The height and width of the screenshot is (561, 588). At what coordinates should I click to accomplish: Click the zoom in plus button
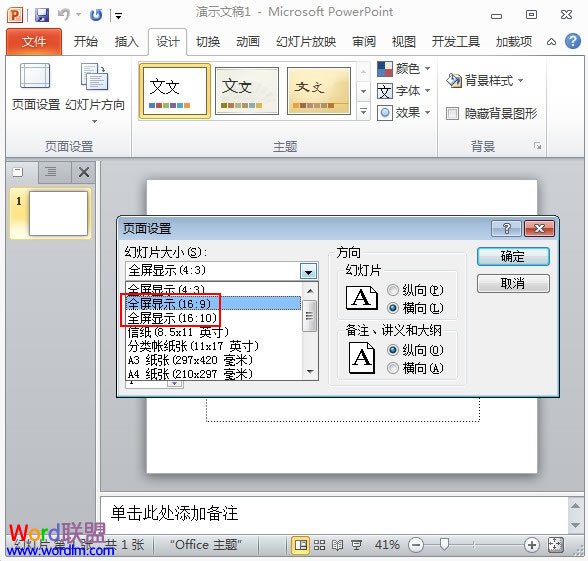click(532, 544)
